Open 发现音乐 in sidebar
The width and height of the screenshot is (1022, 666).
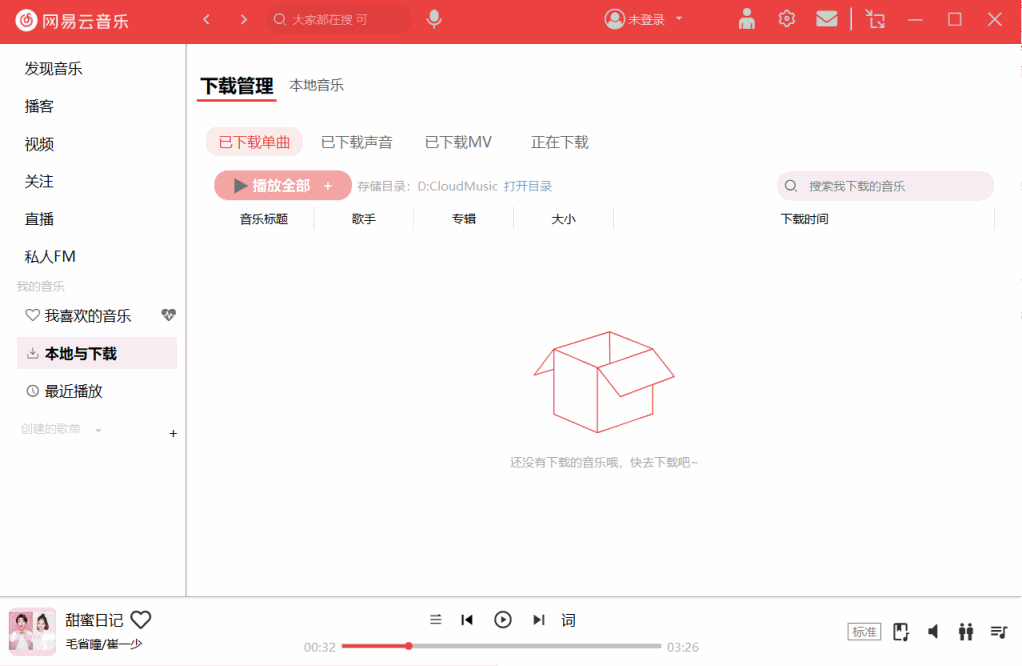53,68
